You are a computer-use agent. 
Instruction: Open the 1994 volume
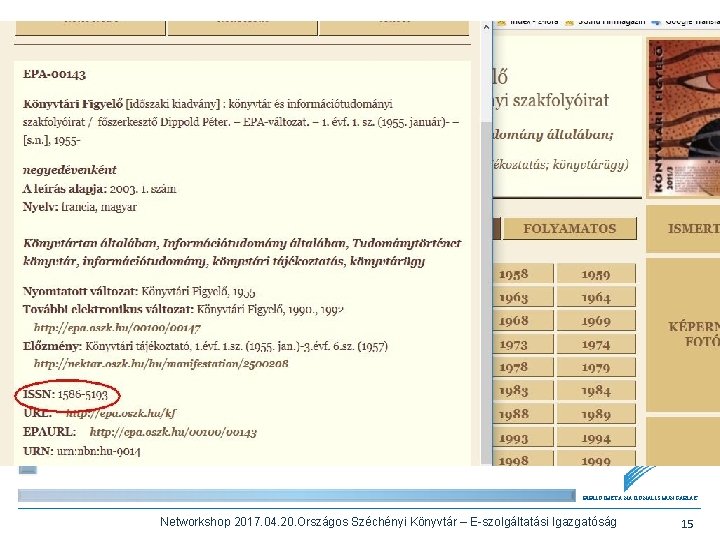pyautogui.click(x=596, y=438)
